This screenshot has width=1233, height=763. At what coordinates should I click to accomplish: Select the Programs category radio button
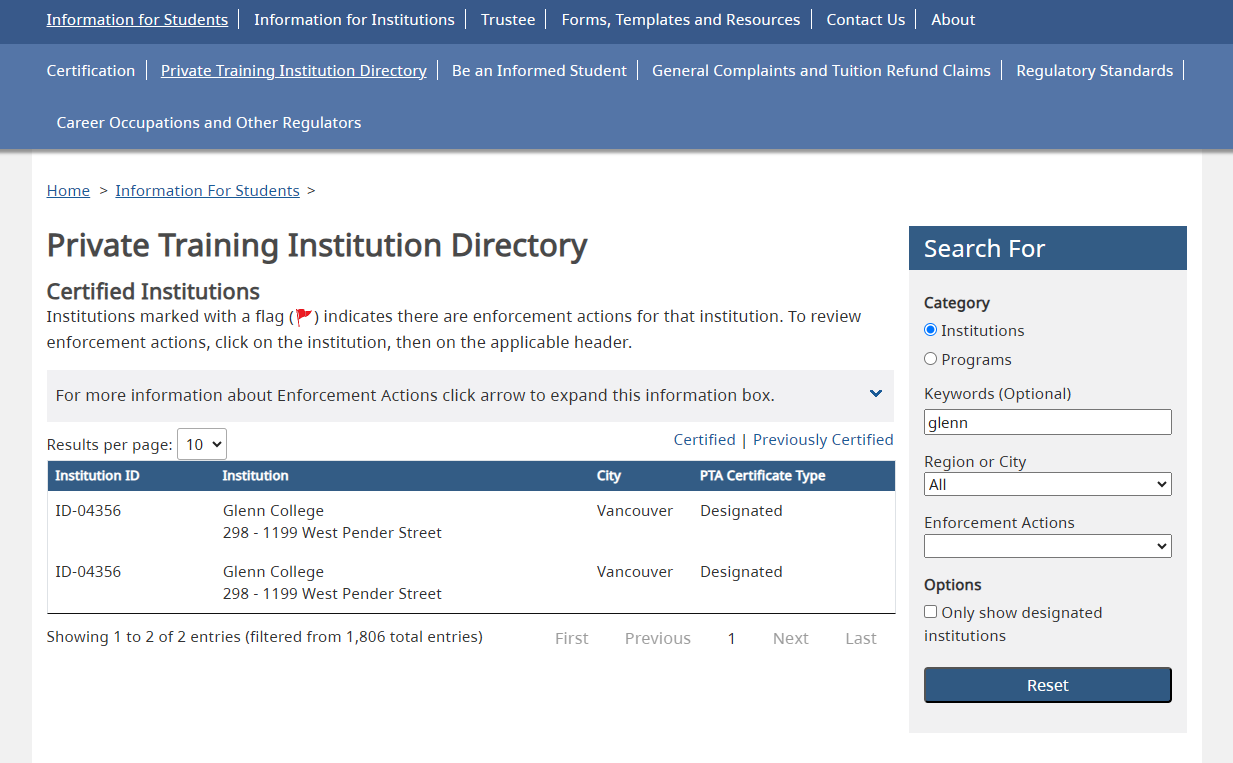click(931, 359)
